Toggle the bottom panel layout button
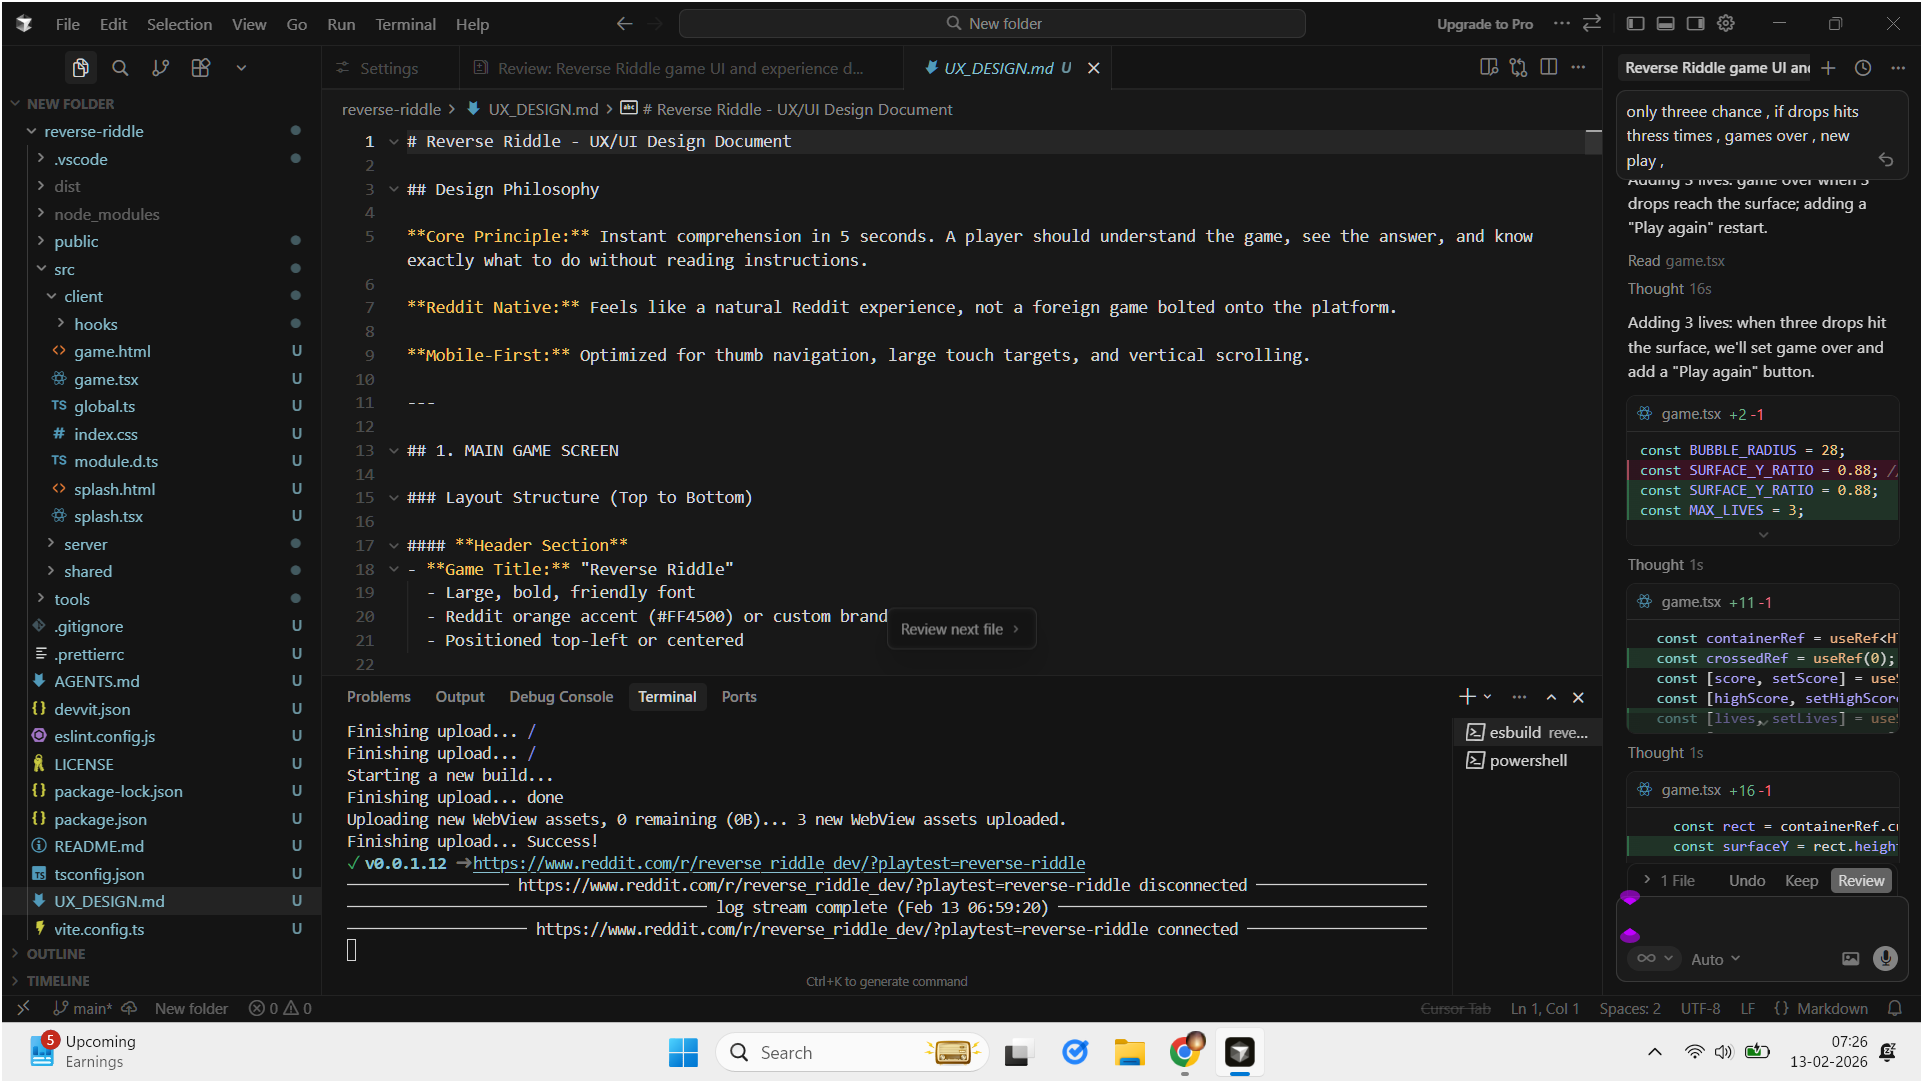 pos(1665,23)
